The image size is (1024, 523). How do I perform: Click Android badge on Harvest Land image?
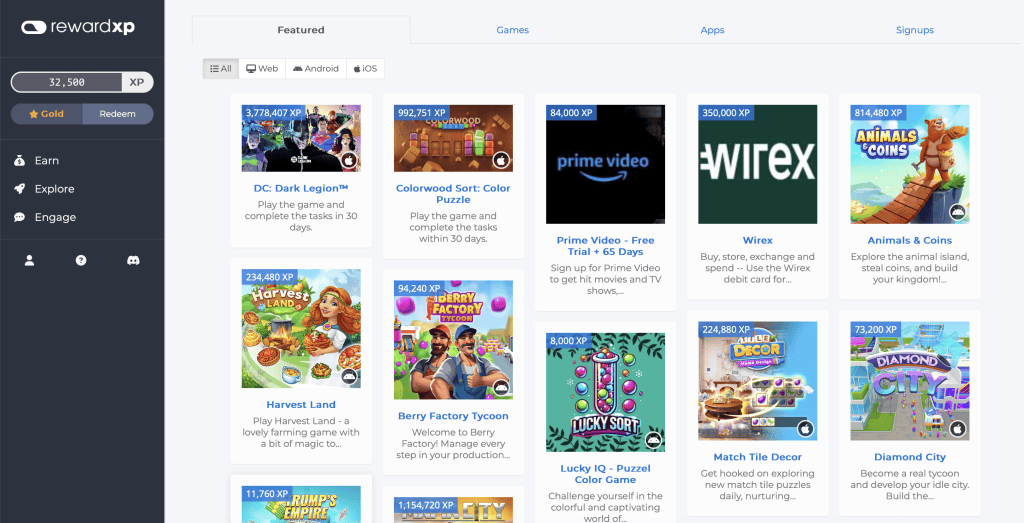point(349,376)
